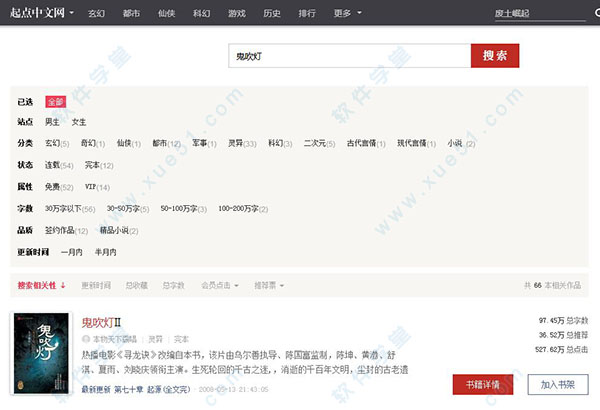Click the red 搜索 button
The height and width of the screenshot is (410, 600).
tap(495, 56)
